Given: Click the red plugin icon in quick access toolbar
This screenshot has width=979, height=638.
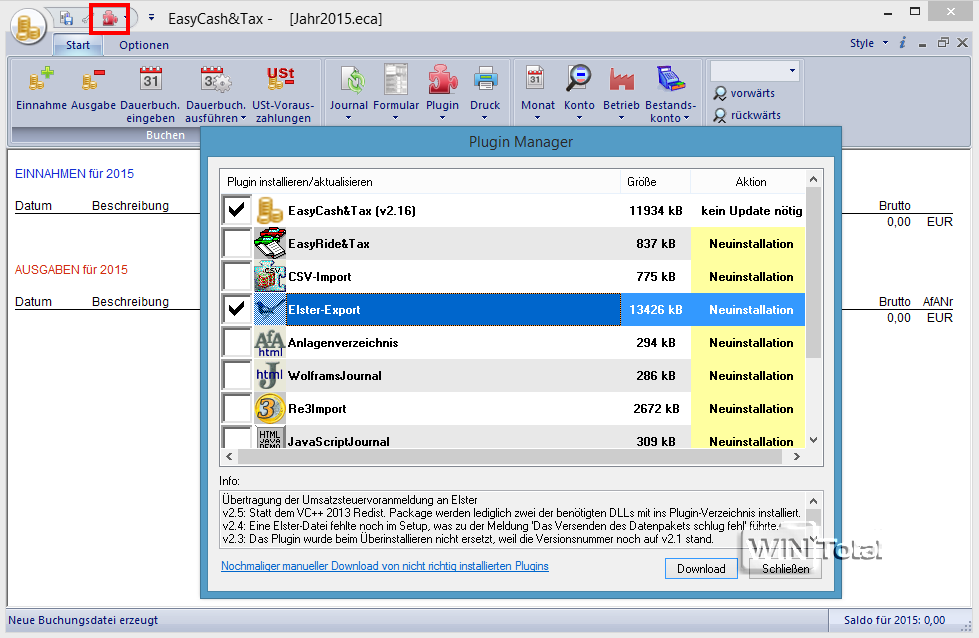Looking at the screenshot, I should click(108, 18).
